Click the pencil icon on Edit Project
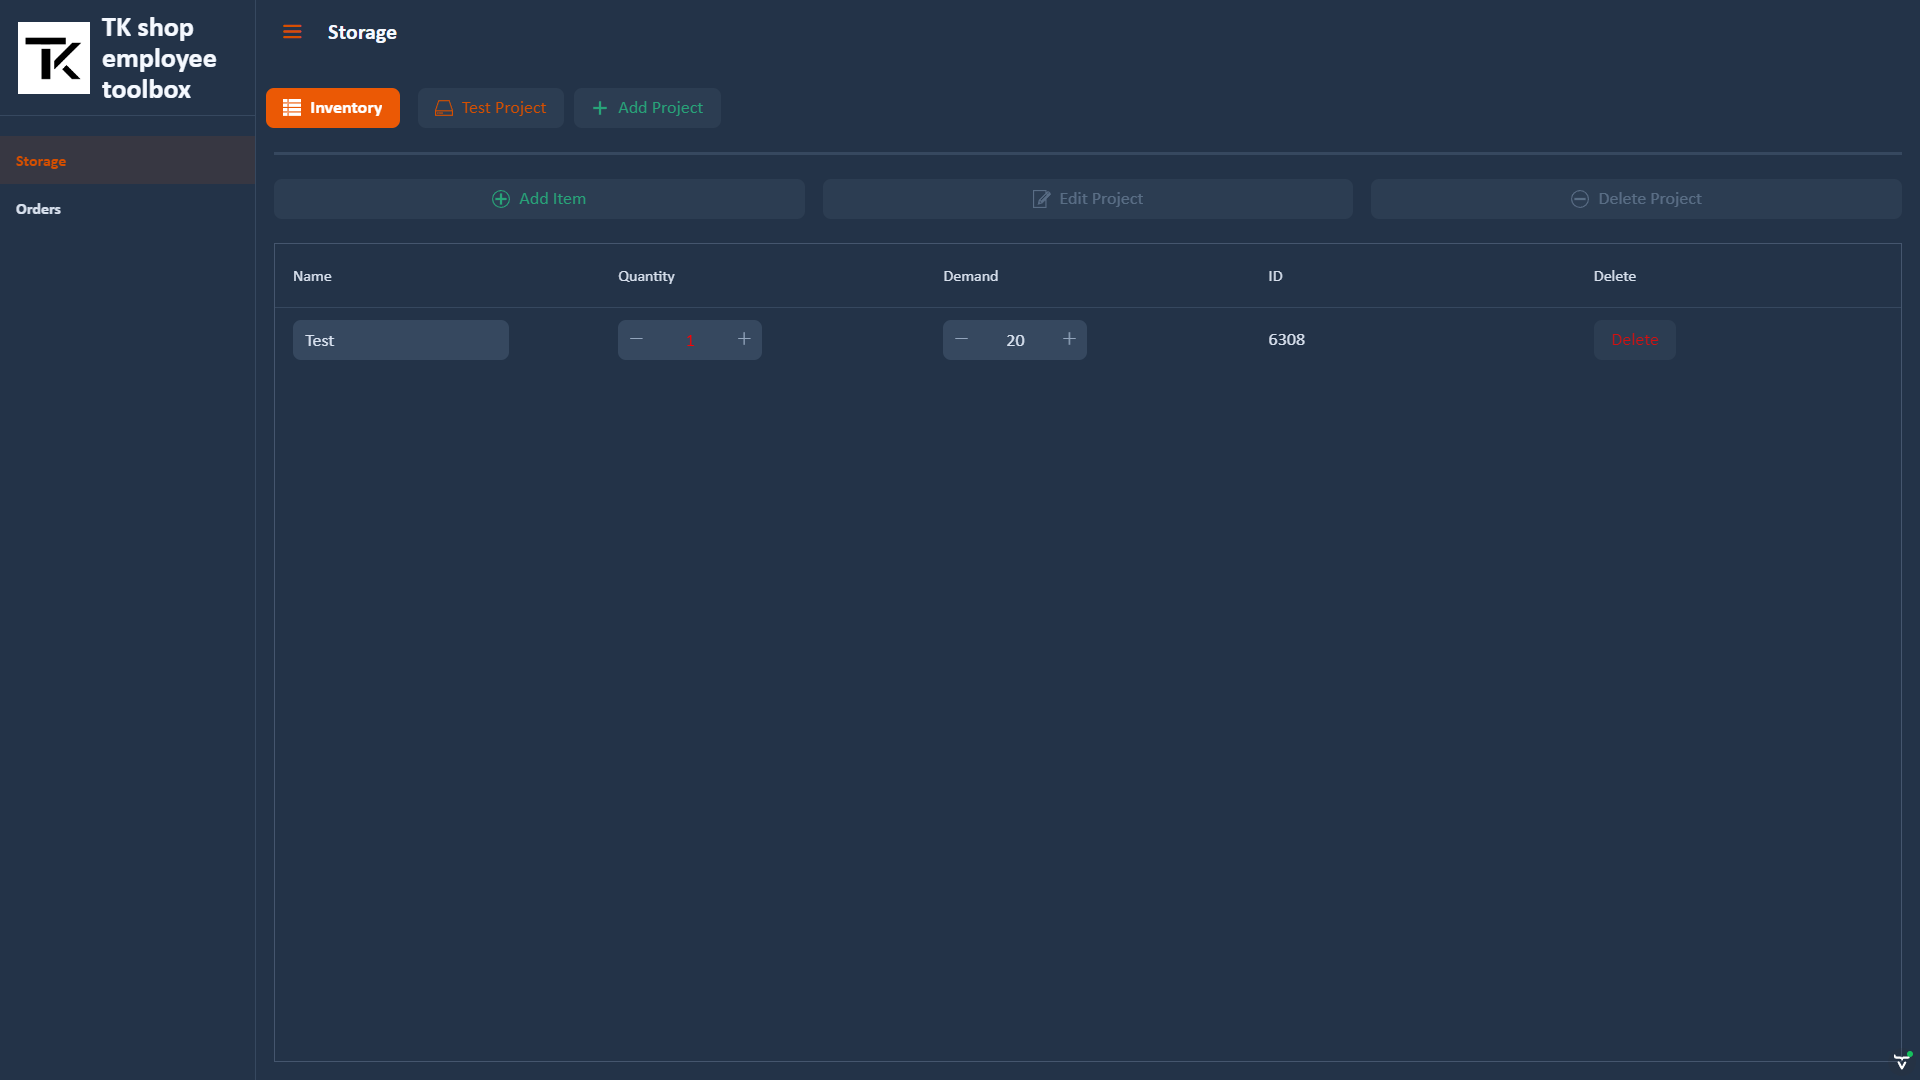 pos(1041,199)
